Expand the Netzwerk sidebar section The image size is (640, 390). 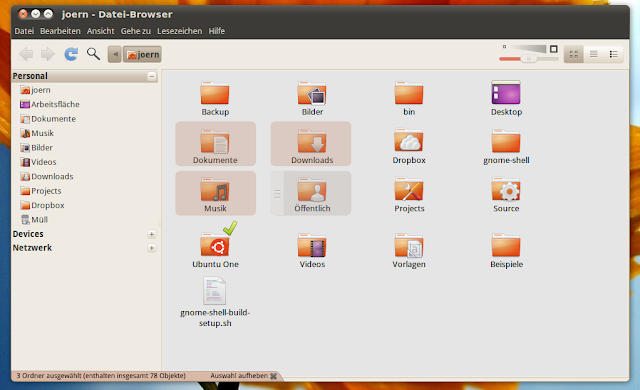[x=151, y=248]
